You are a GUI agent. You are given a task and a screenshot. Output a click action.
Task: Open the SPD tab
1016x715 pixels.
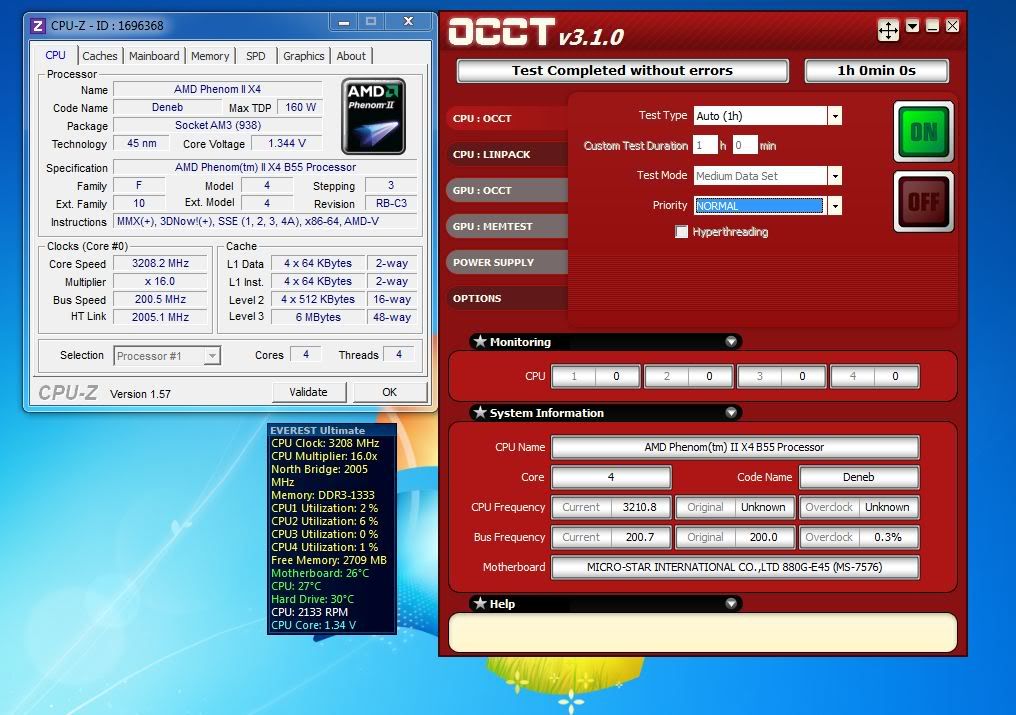pos(255,56)
